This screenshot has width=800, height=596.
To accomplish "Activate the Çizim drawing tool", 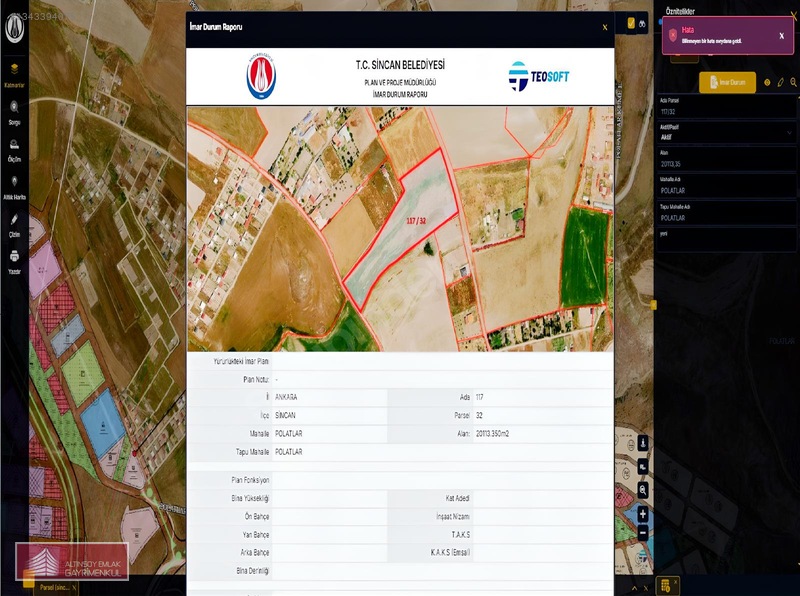I will coord(14,225).
